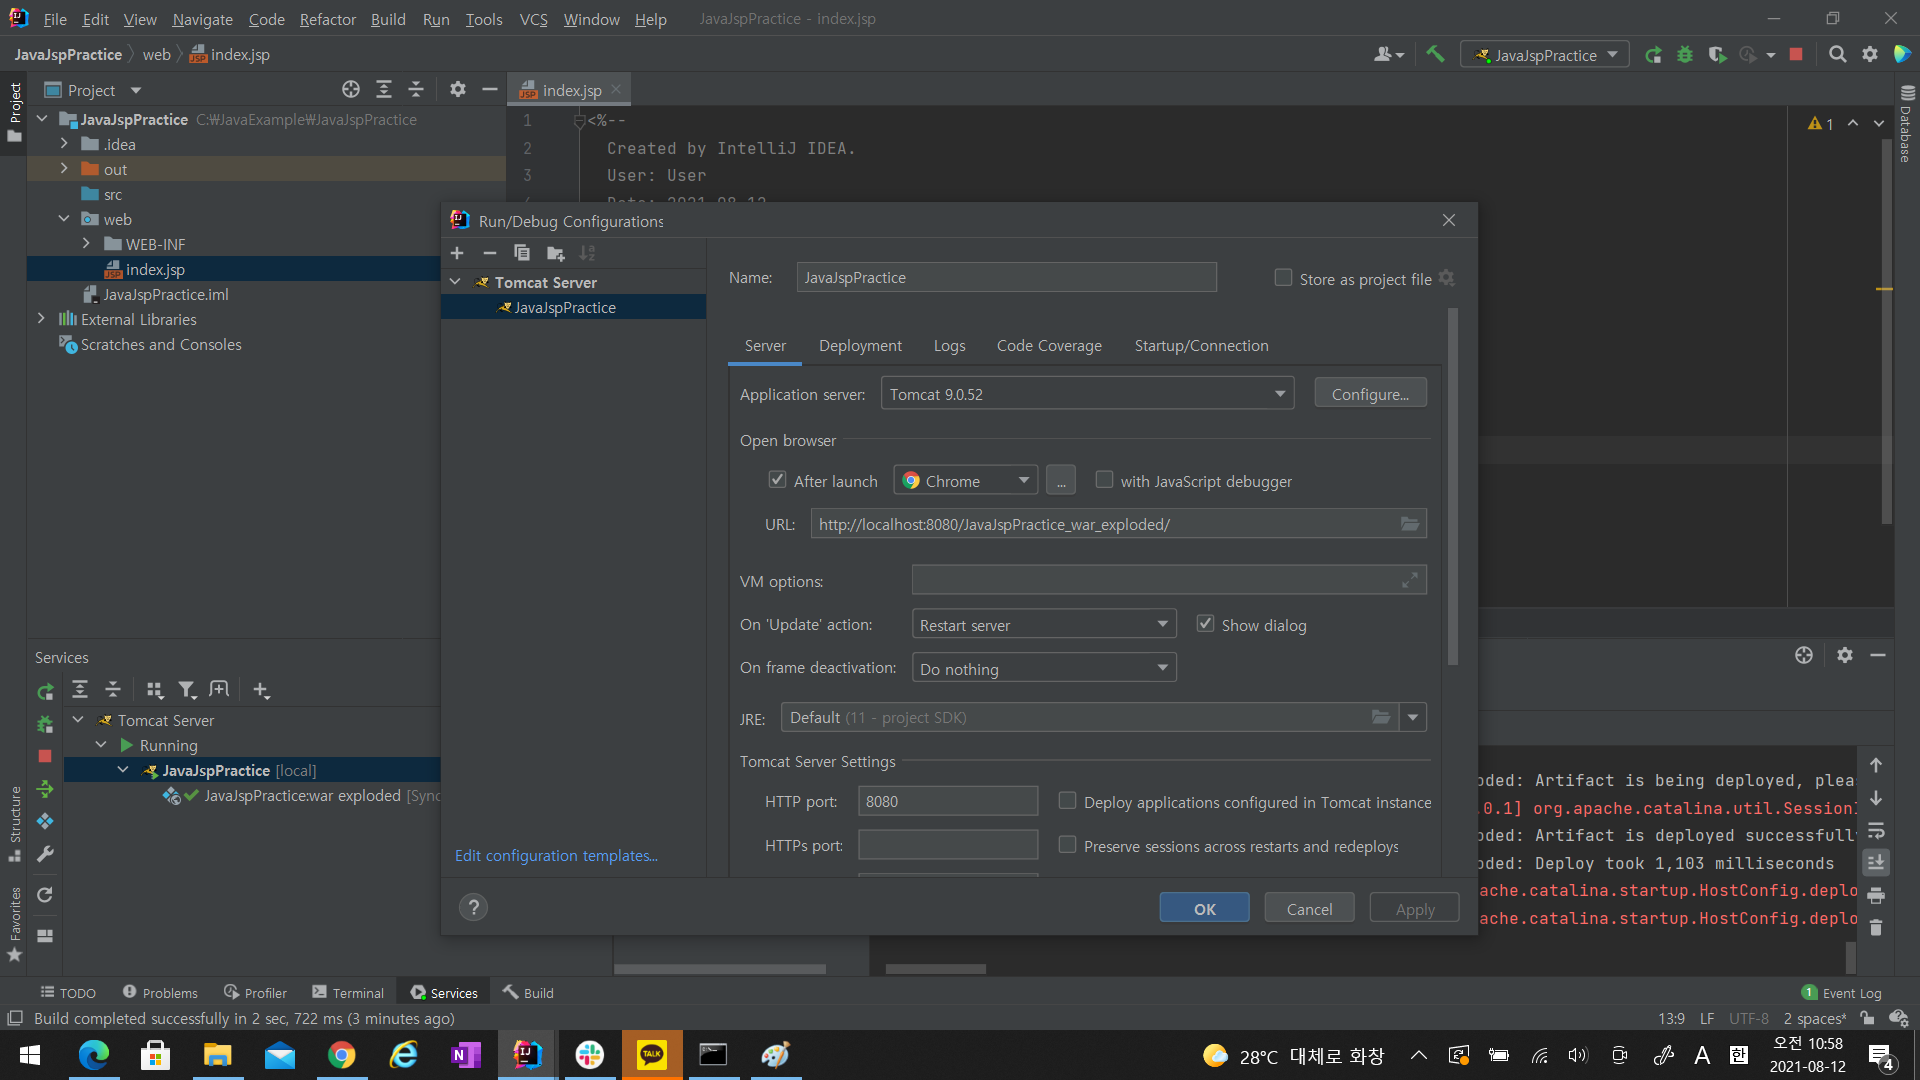
Task: Filter services with funnel icon
Action: tap(187, 690)
